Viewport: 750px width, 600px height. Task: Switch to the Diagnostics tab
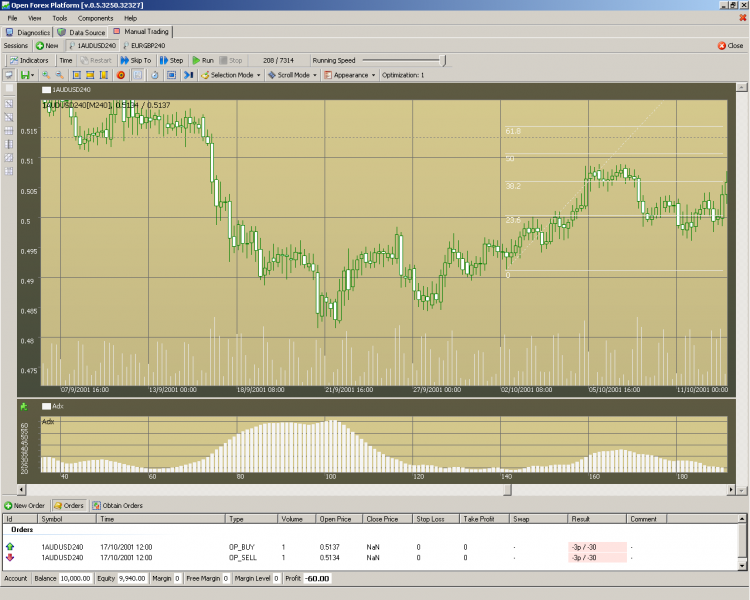coord(28,33)
